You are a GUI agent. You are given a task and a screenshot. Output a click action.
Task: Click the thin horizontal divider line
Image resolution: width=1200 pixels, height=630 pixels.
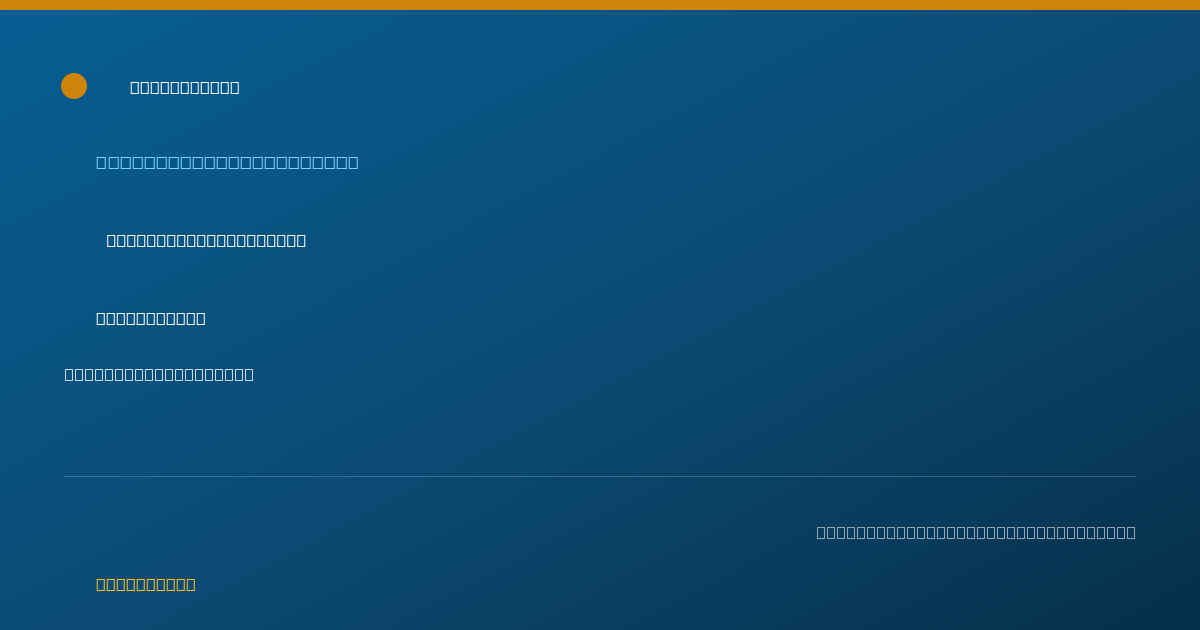pyautogui.click(x=600, y=476)
